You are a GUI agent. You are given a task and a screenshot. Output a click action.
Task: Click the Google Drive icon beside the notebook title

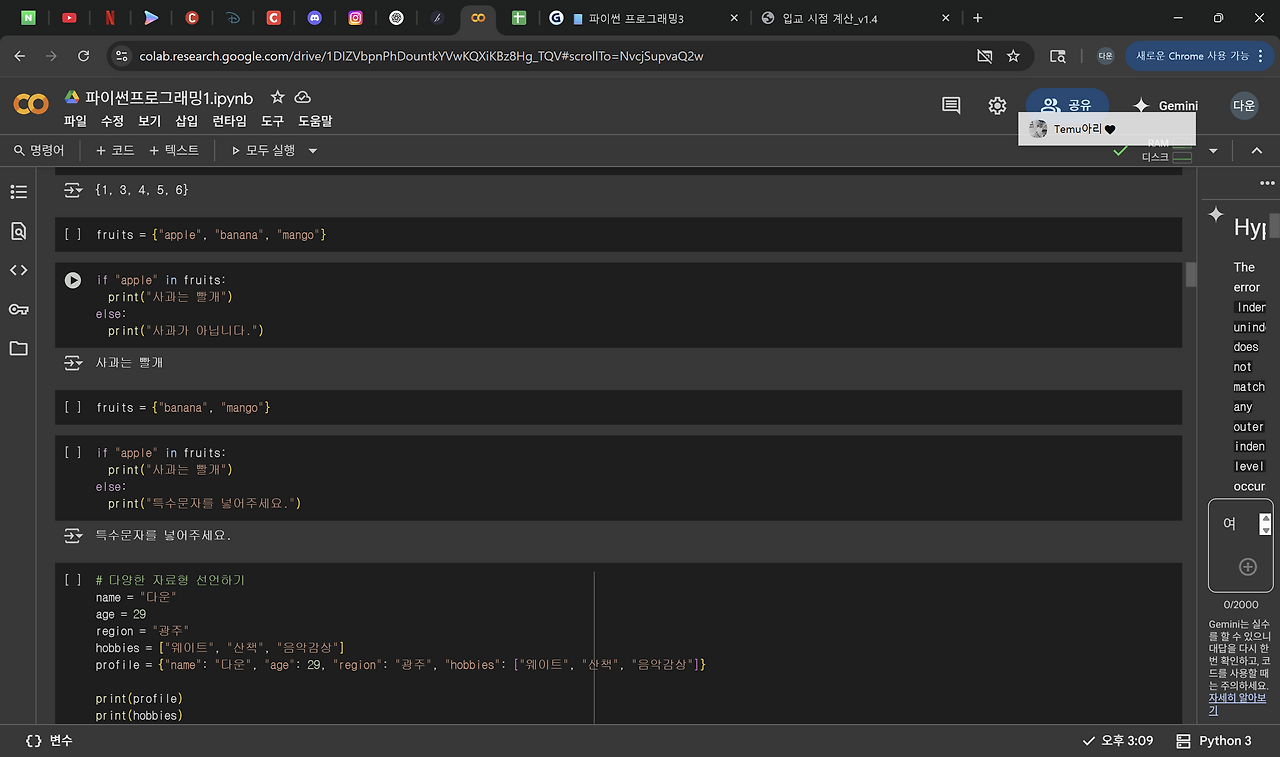[x=72, y=97]
